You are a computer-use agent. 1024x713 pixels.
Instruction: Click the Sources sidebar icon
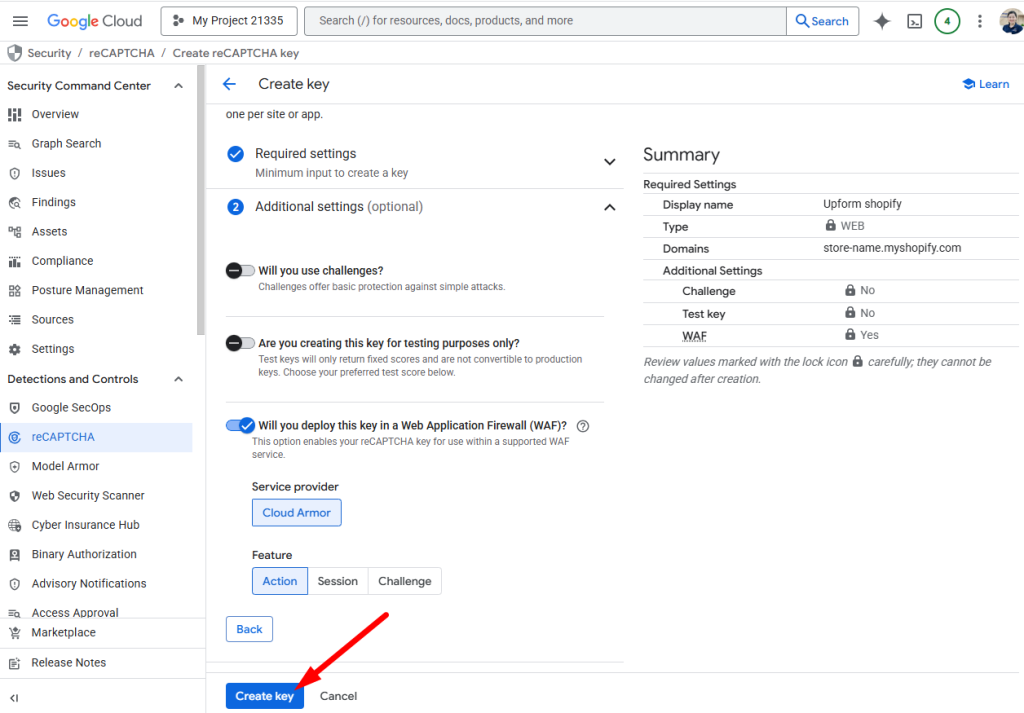tap(14, 320)
